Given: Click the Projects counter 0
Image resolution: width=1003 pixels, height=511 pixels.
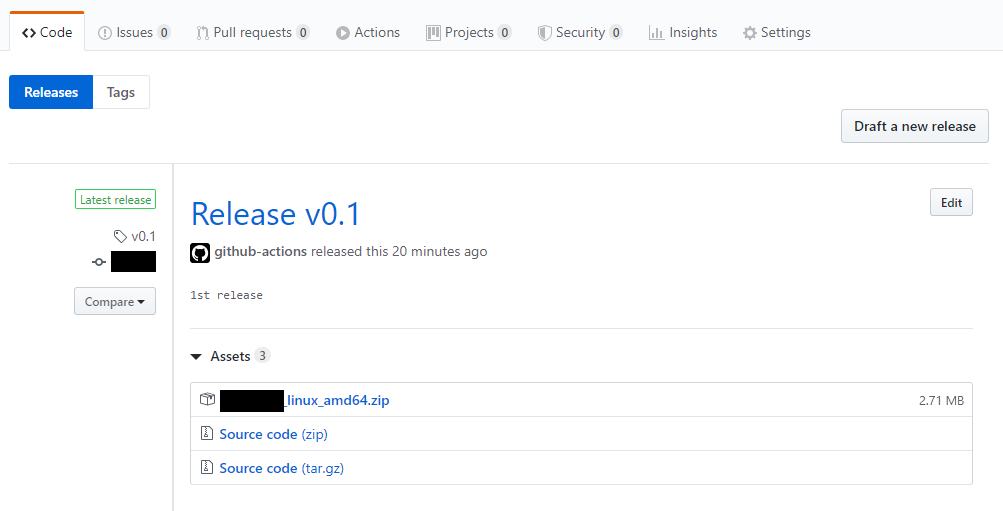Looking at the screenshot, I should coord(505,32).
